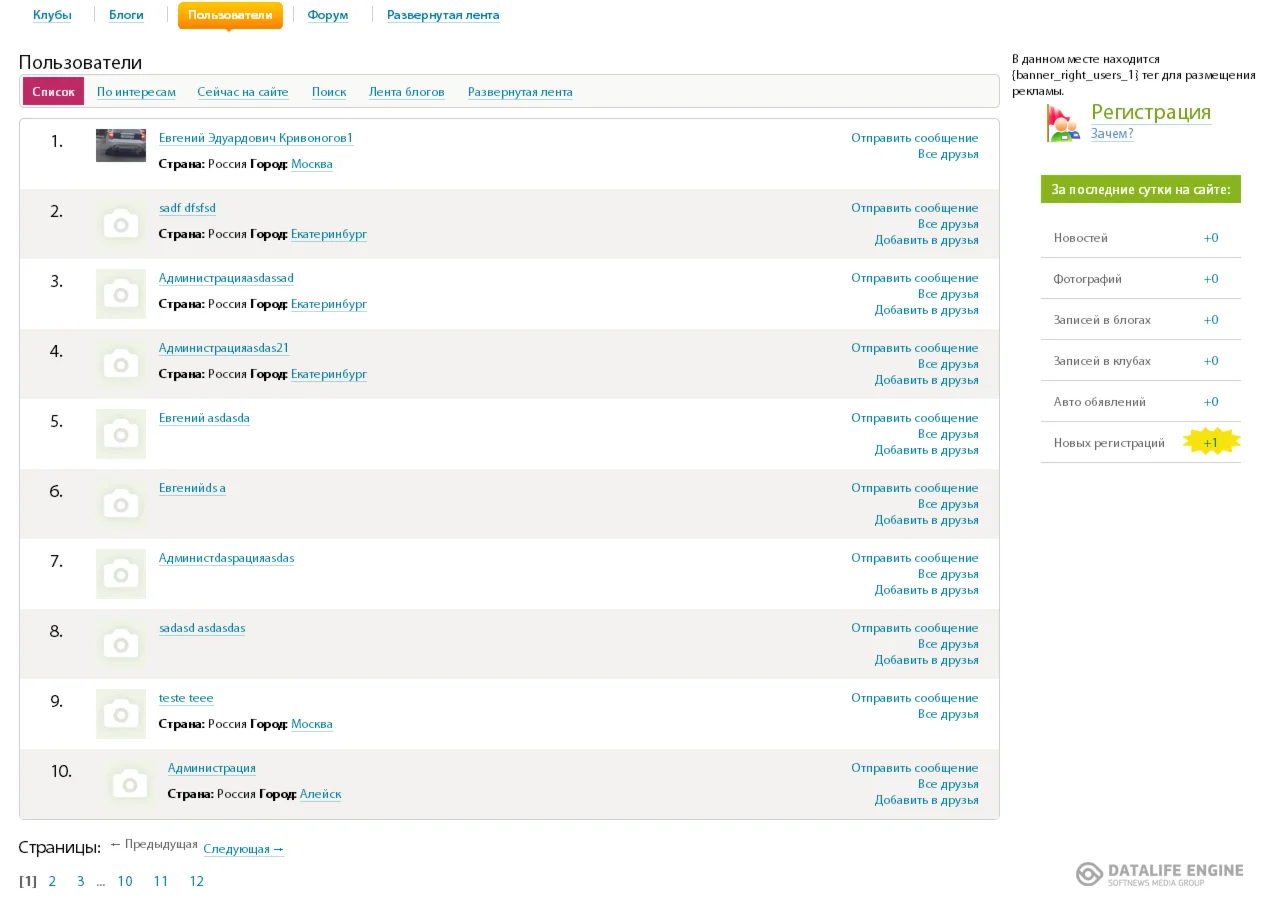Go to page 11
This screenshot has height=905, width=1268.
coord(161,881)
